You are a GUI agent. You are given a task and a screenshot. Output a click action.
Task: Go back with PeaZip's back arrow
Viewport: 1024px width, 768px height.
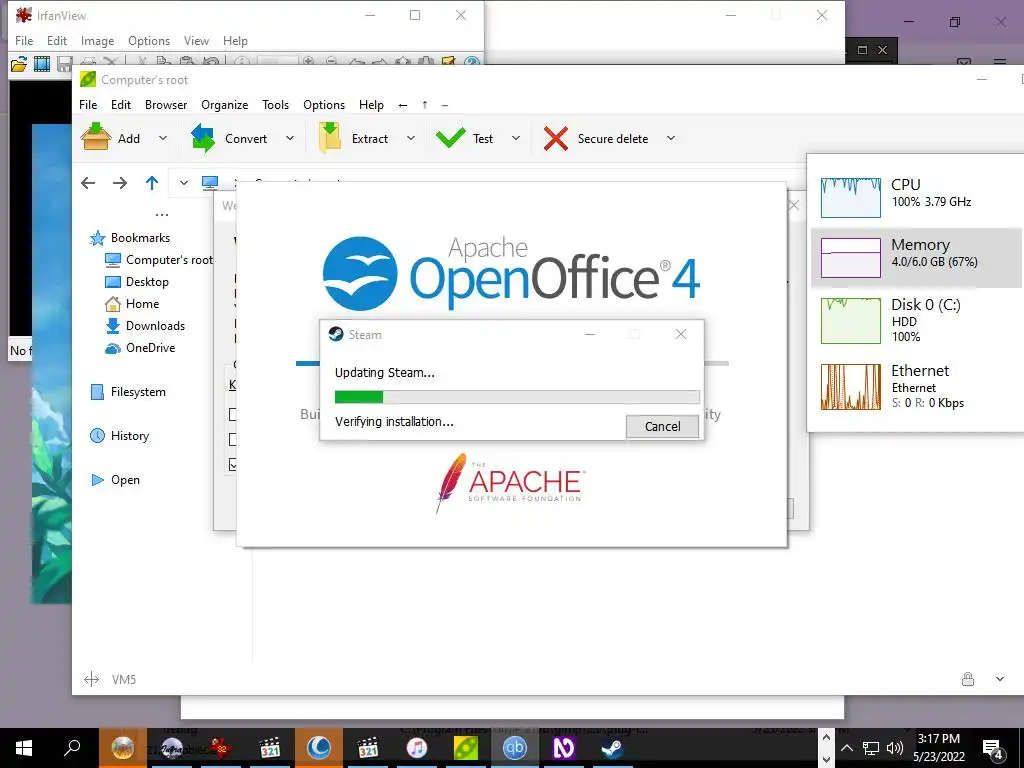pos(88,183)
